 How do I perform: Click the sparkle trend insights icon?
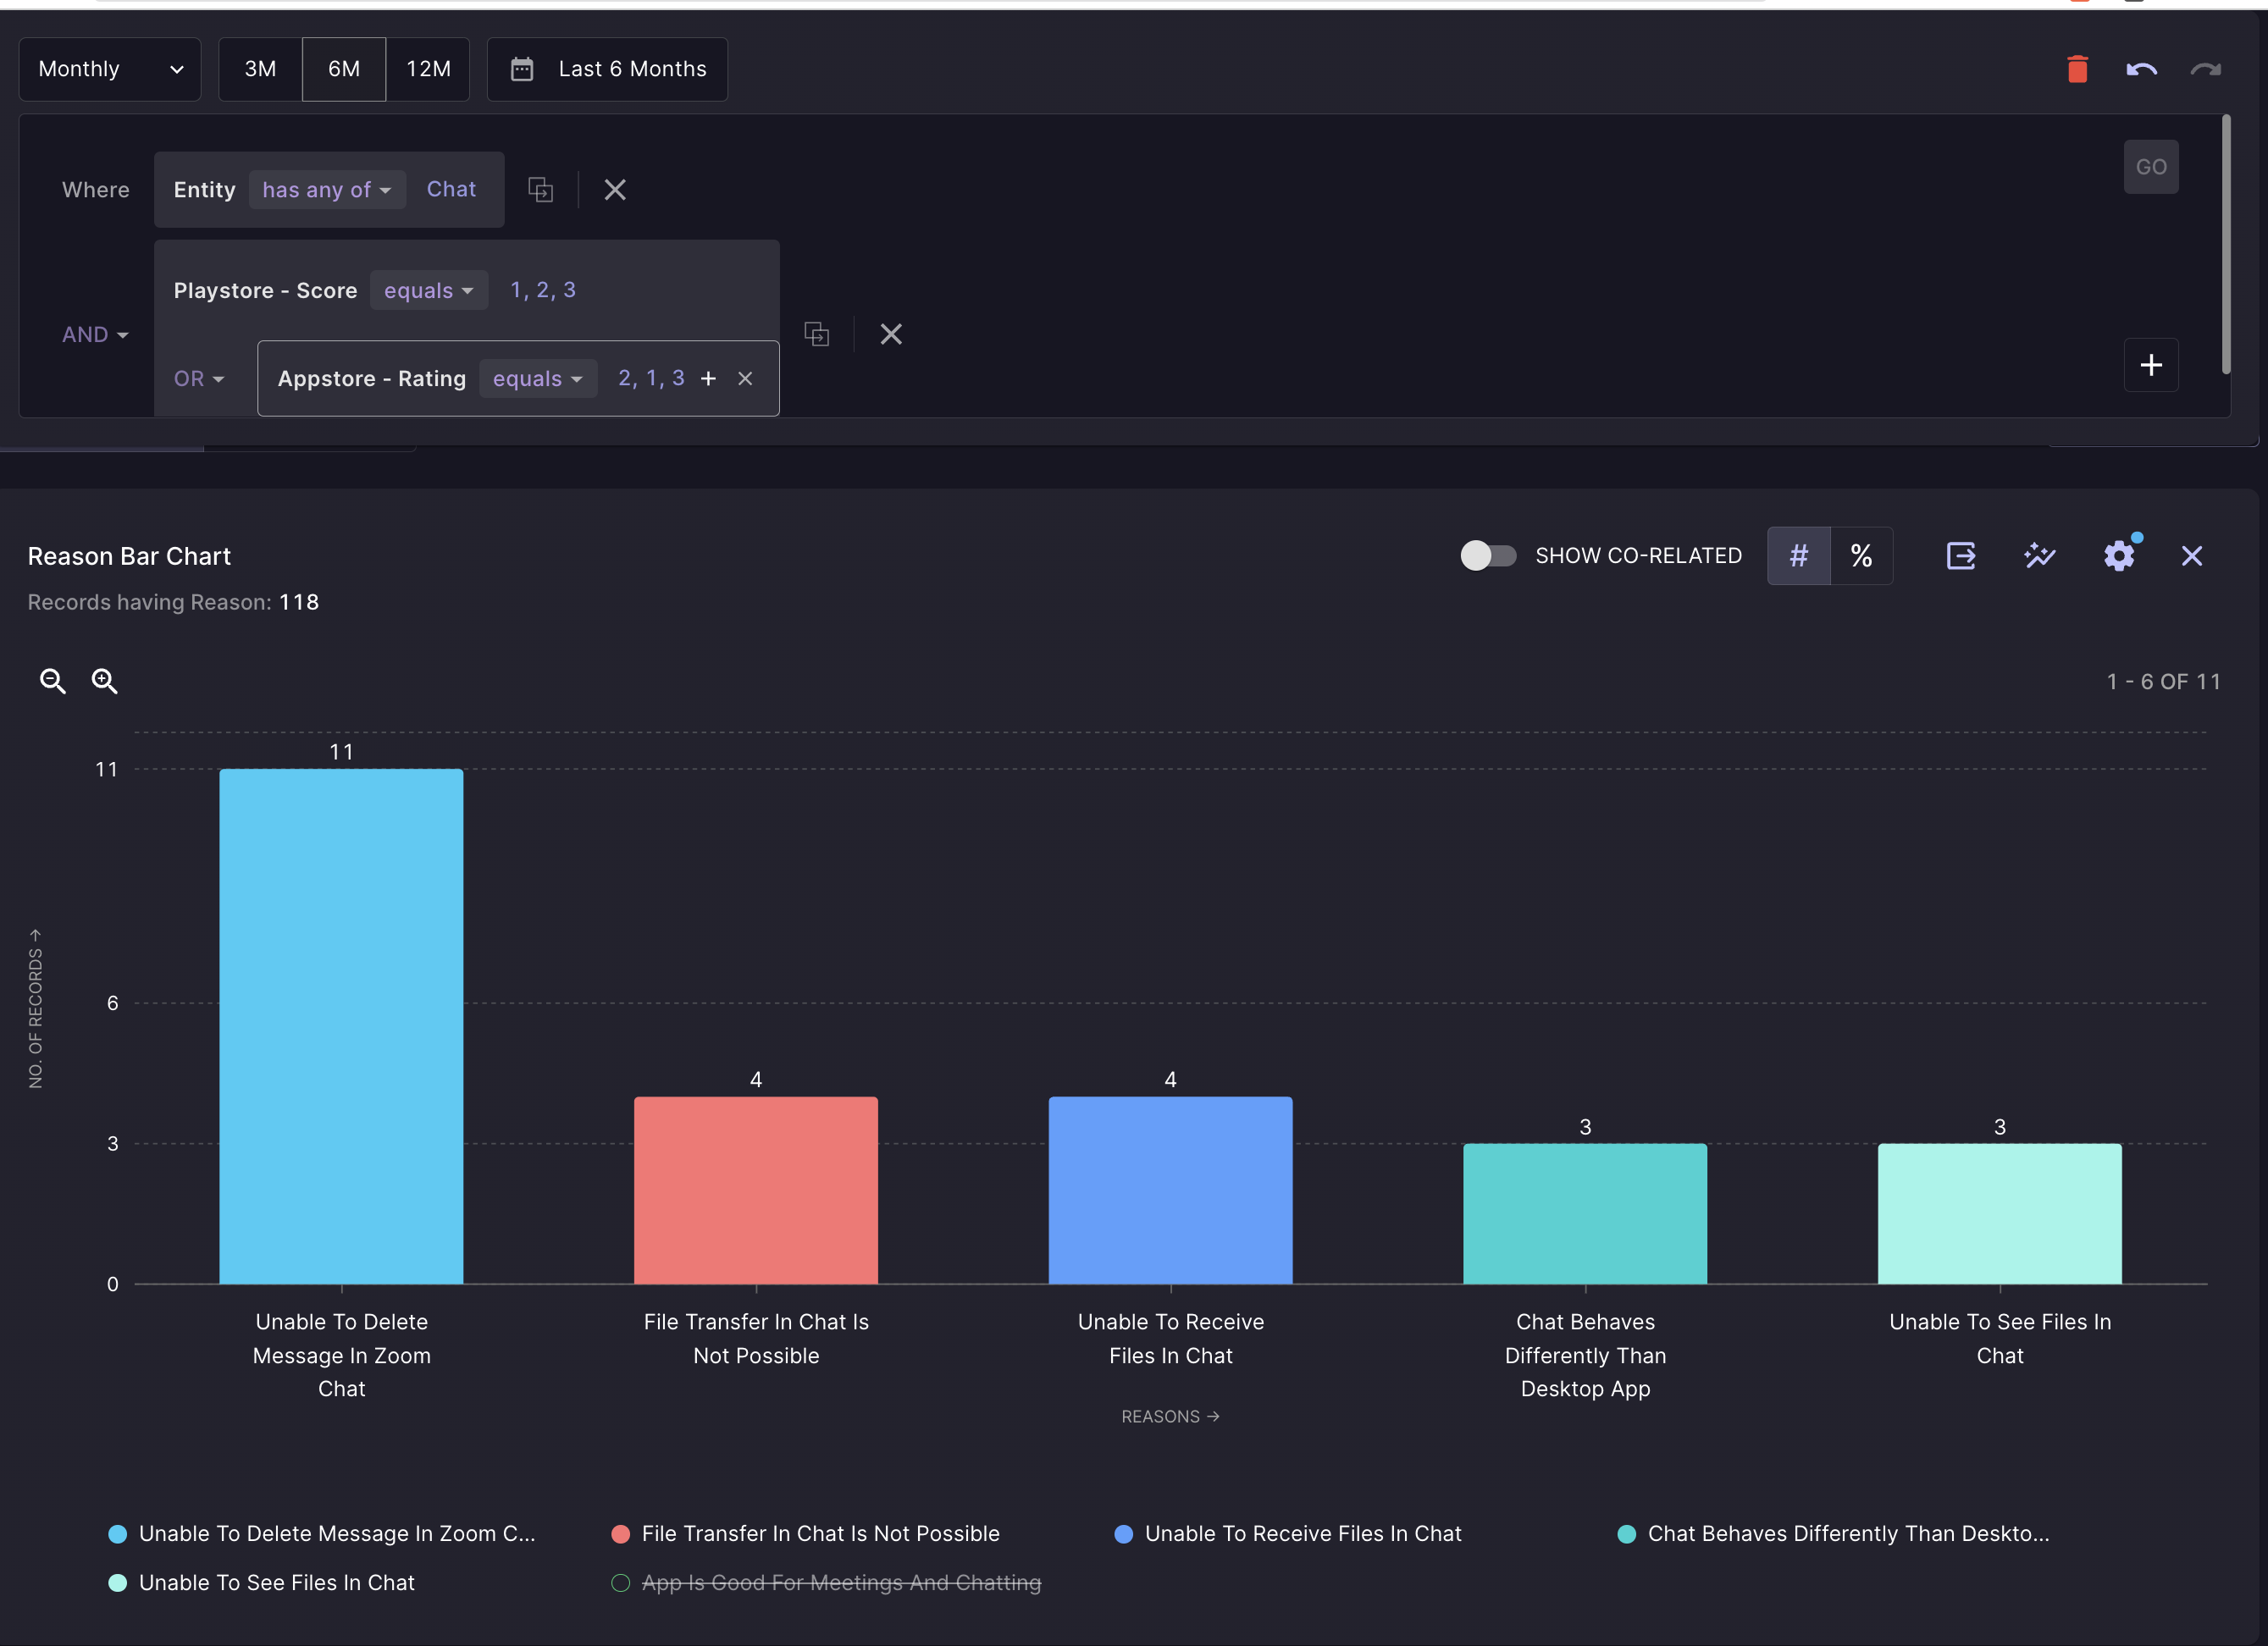pos(2039,556)
